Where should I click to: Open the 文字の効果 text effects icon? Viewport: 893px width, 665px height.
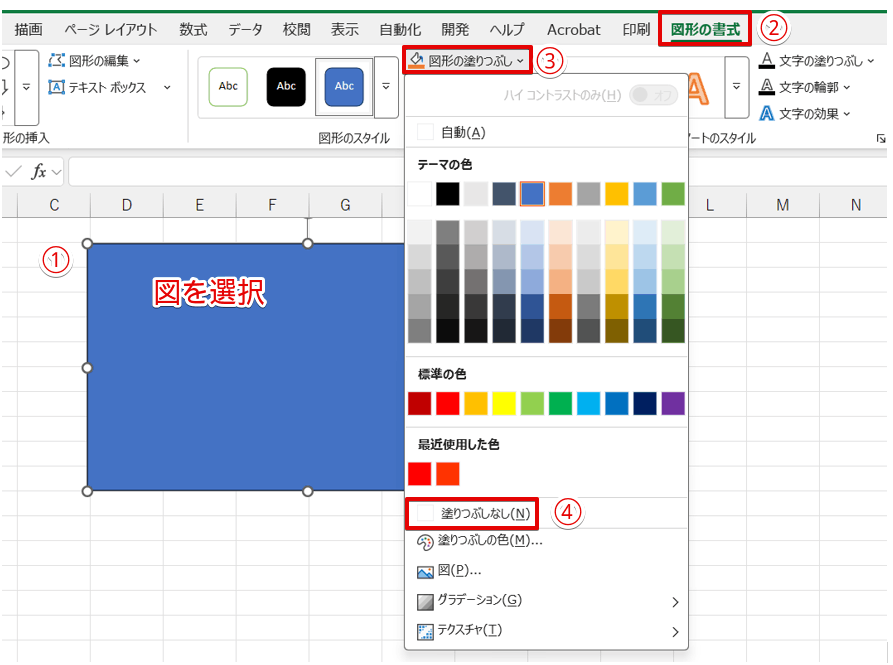tap(769, 112)
